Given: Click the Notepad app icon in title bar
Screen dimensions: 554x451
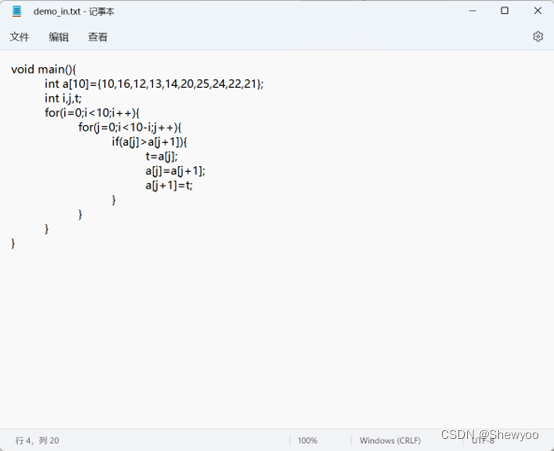Looking at the screenshot, I should point(17,11).
